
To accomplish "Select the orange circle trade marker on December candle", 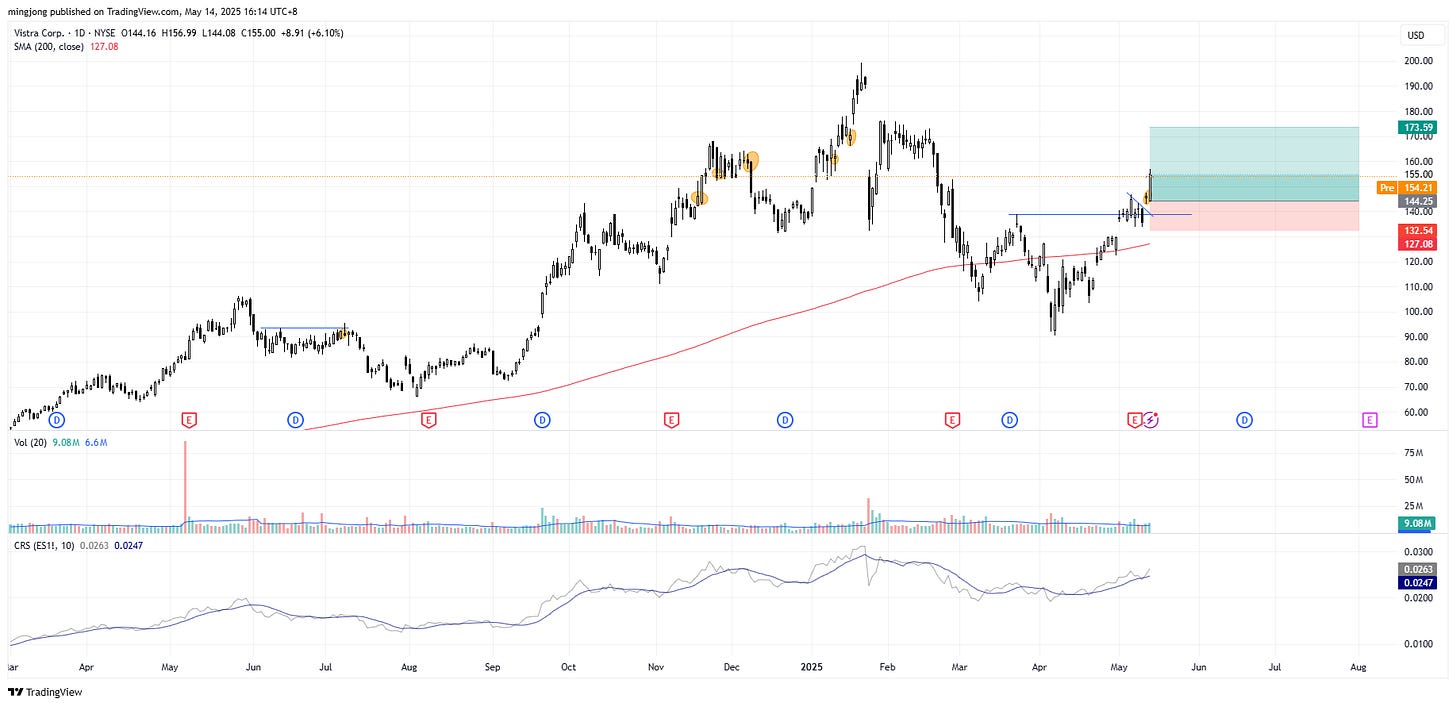I will (x=750, y=159).
